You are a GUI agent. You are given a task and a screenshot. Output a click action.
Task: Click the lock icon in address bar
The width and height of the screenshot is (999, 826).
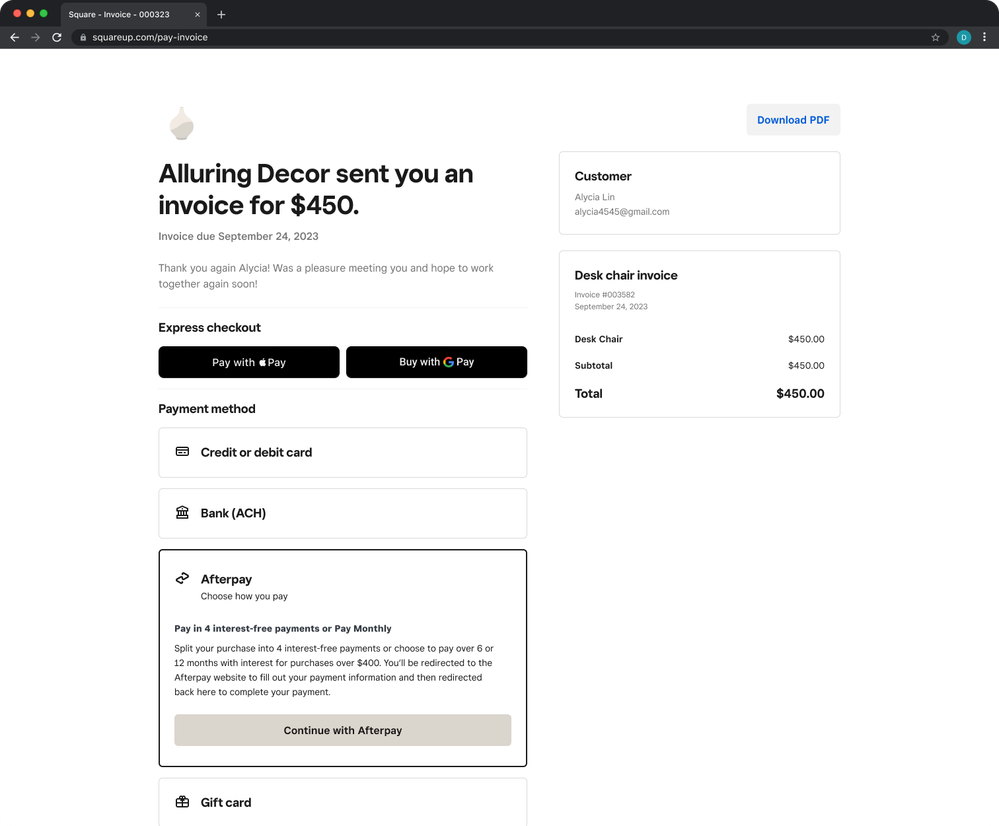[83, 37]
